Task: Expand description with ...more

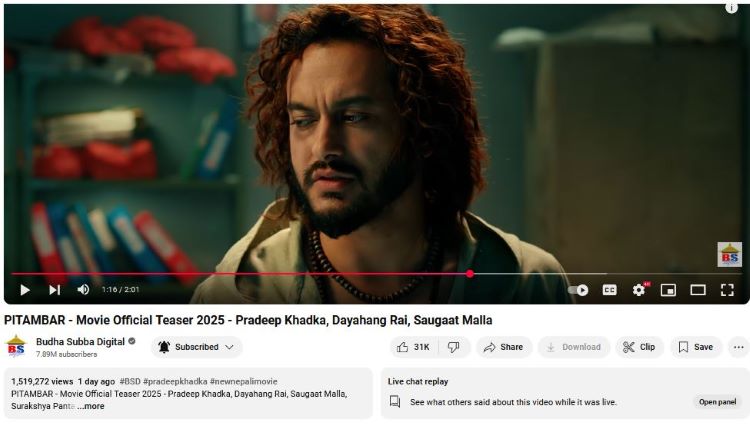Action: 91,406
